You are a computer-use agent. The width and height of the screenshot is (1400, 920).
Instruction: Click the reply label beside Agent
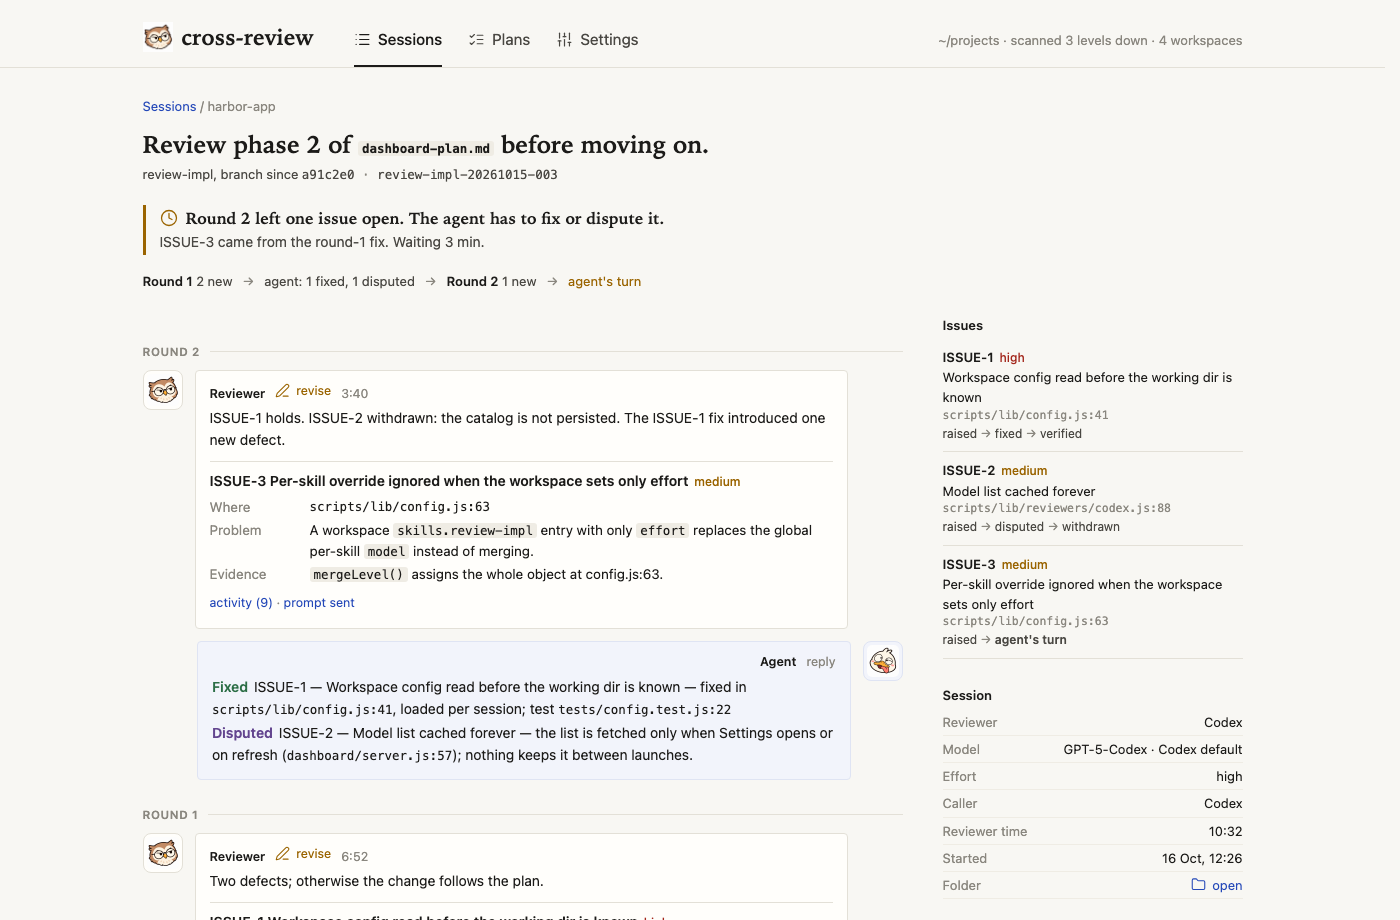tap(821, 662)
